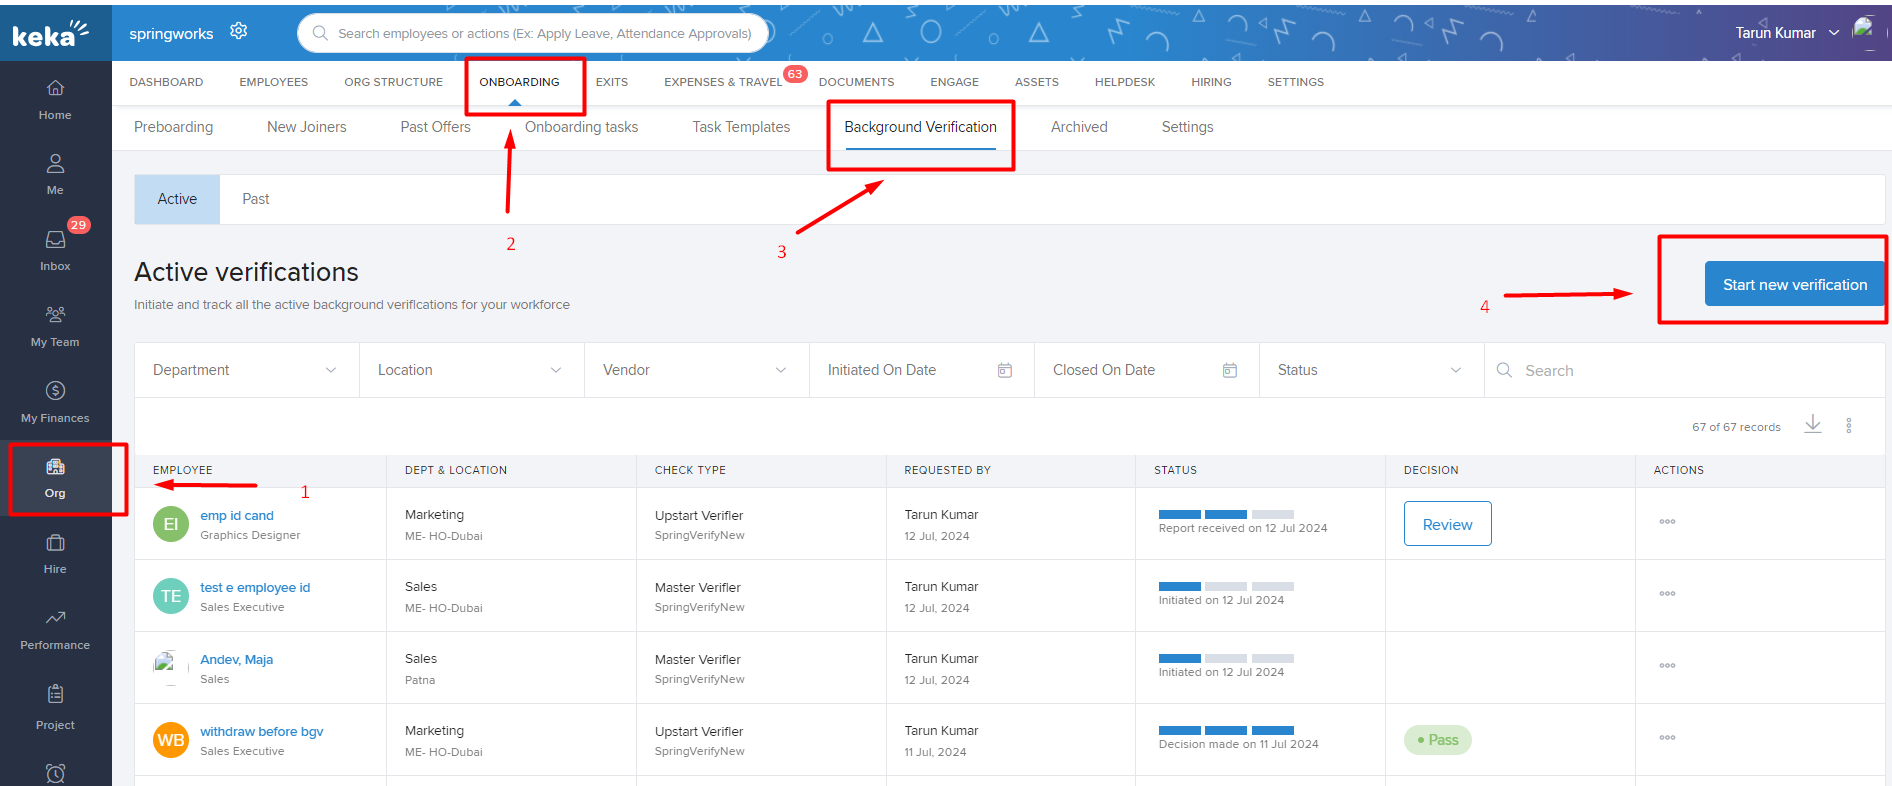This screenshot has height=786, width=1892.
Task: Select EXPENSES & TRAVEL in top menu
Action: point(722,82)
